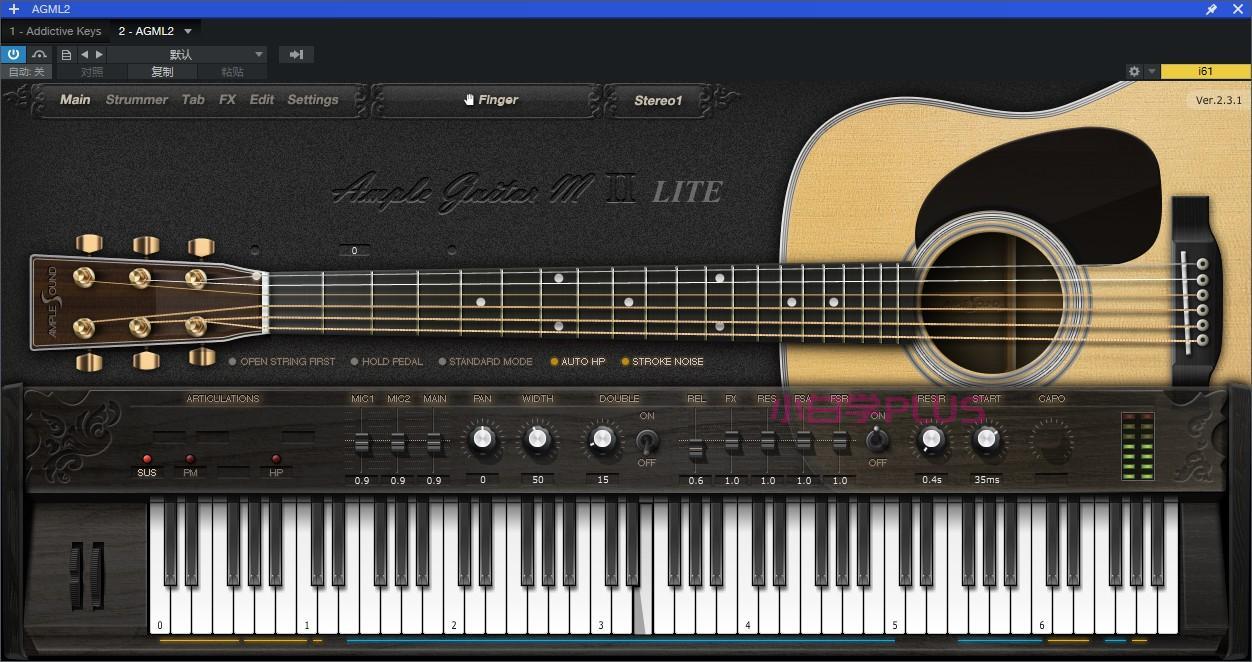
Task: Click the FSR fader
Action: [840, 441]
